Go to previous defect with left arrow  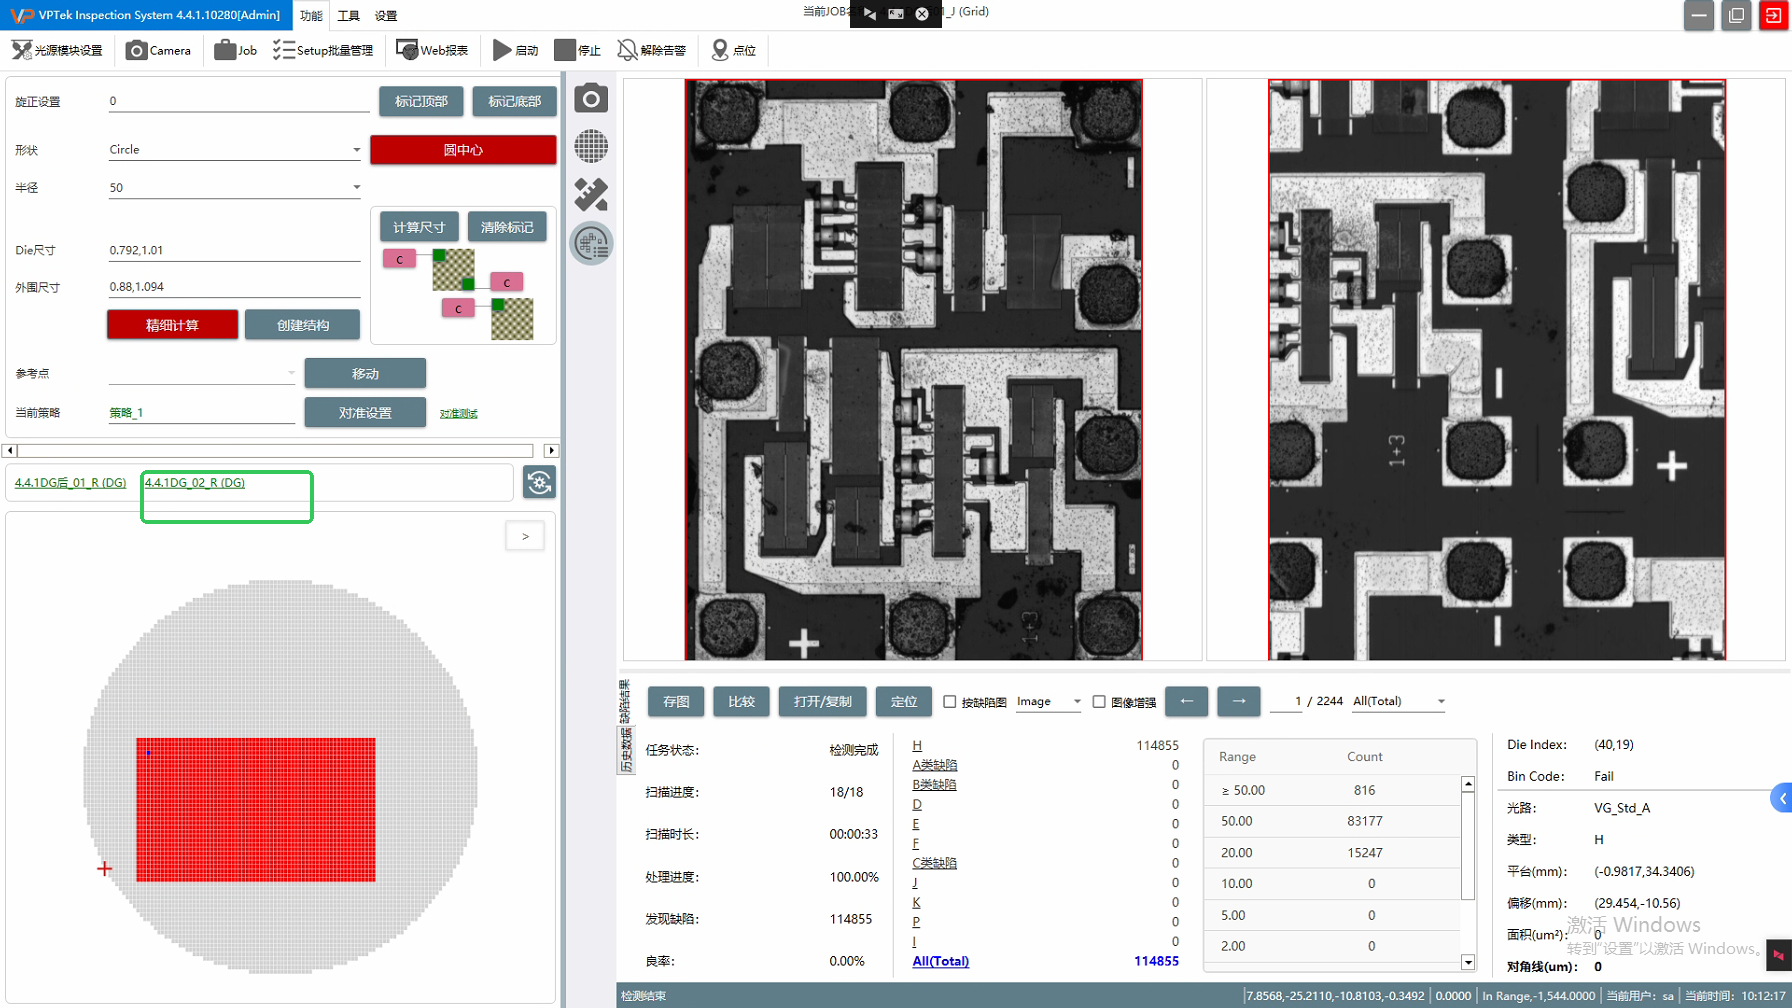tap(1186, 701)
